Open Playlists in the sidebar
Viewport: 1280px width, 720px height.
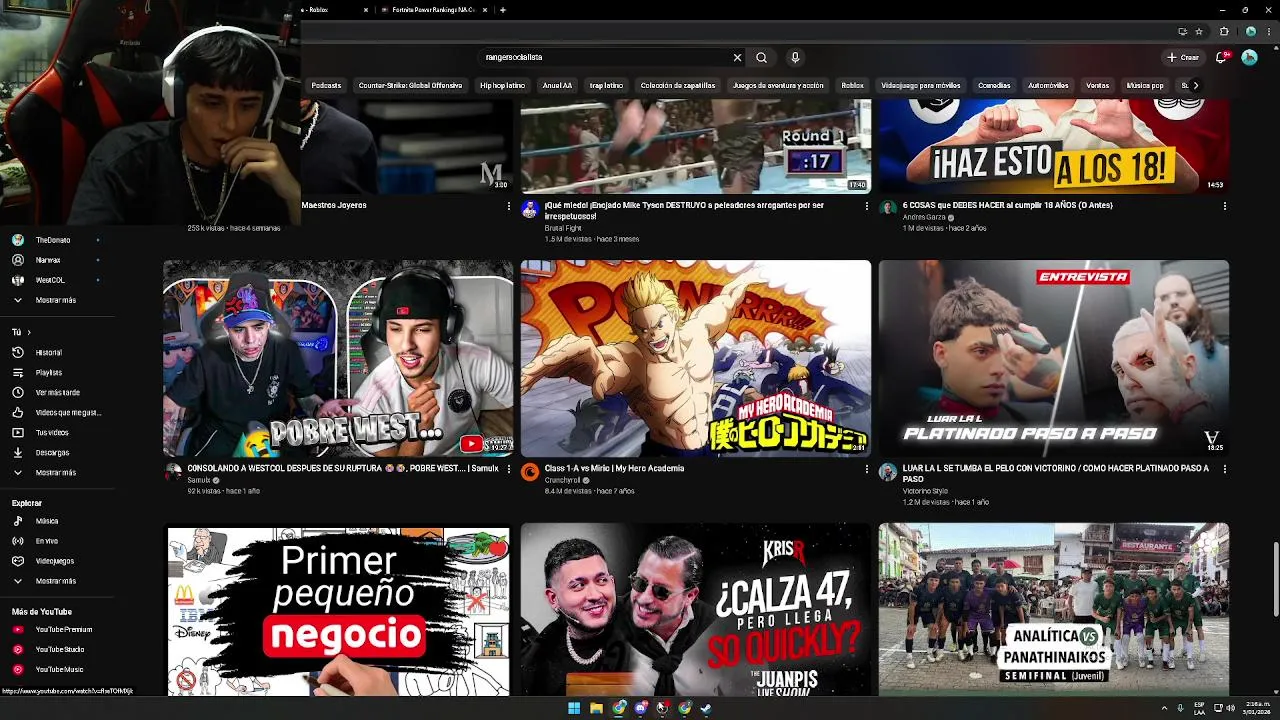(x=48, y=372)
